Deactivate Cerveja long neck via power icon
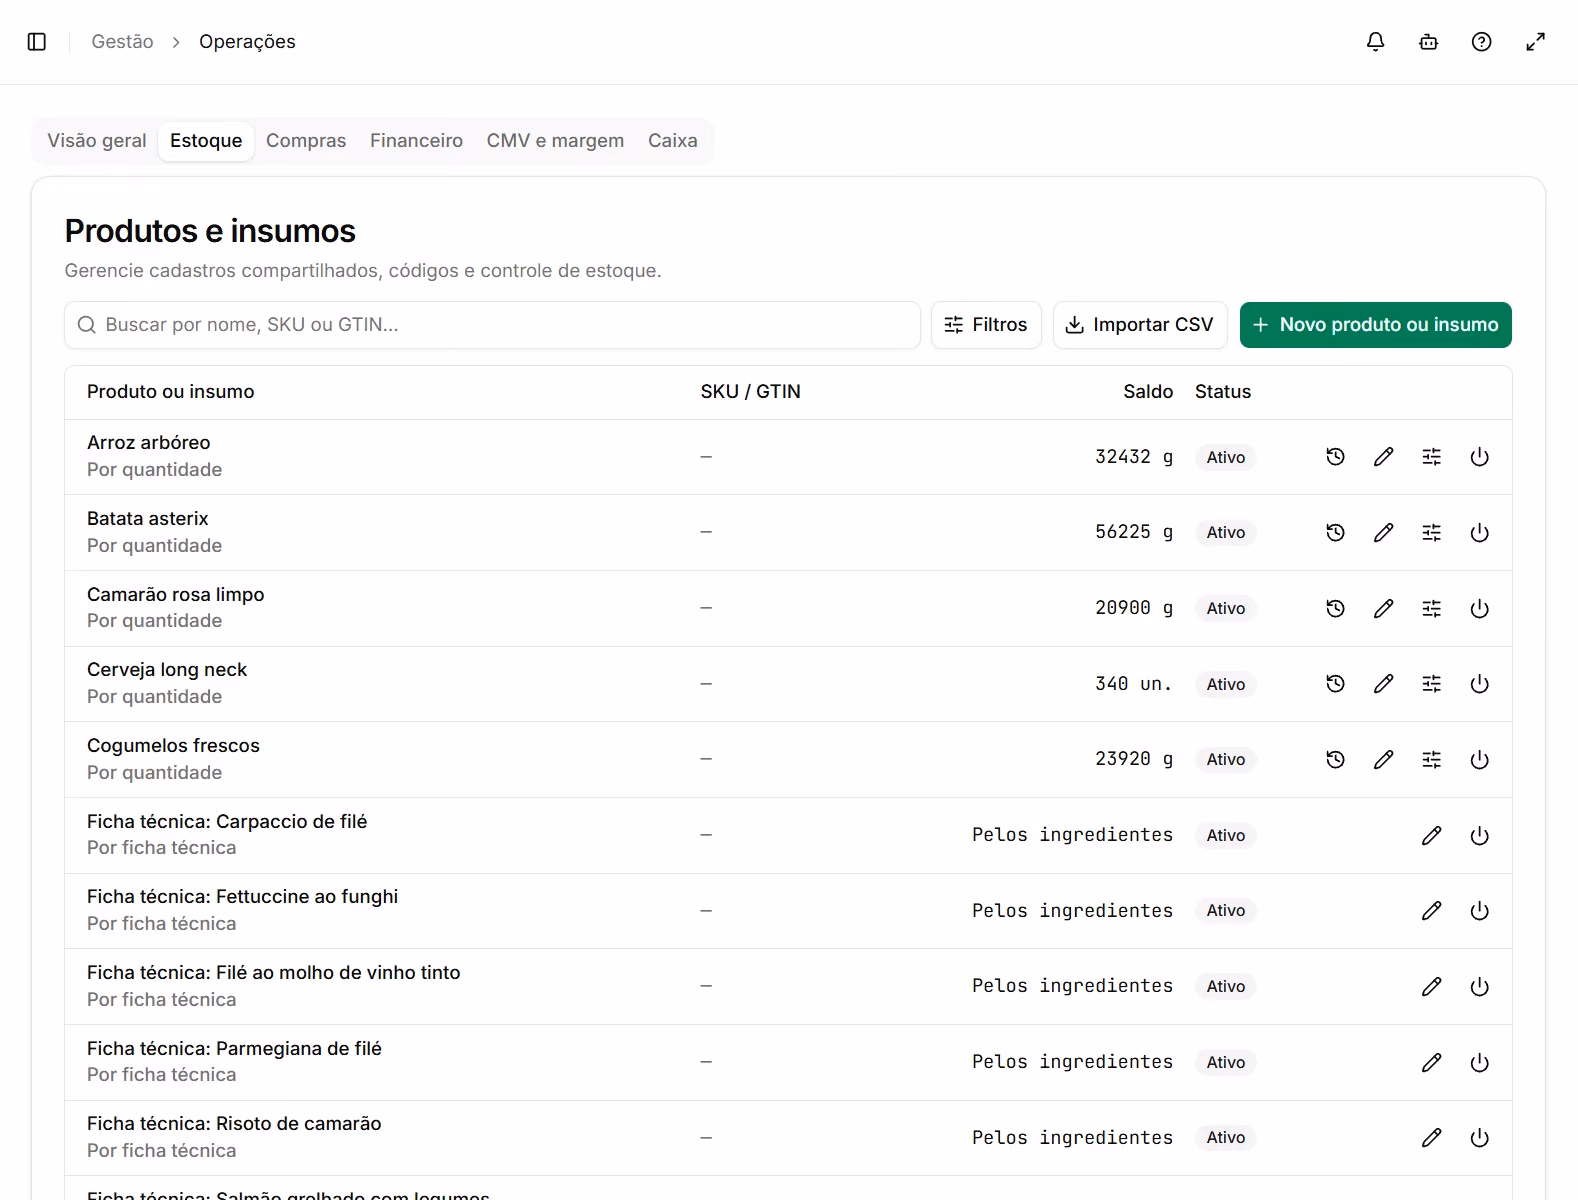 point(1480,684)
